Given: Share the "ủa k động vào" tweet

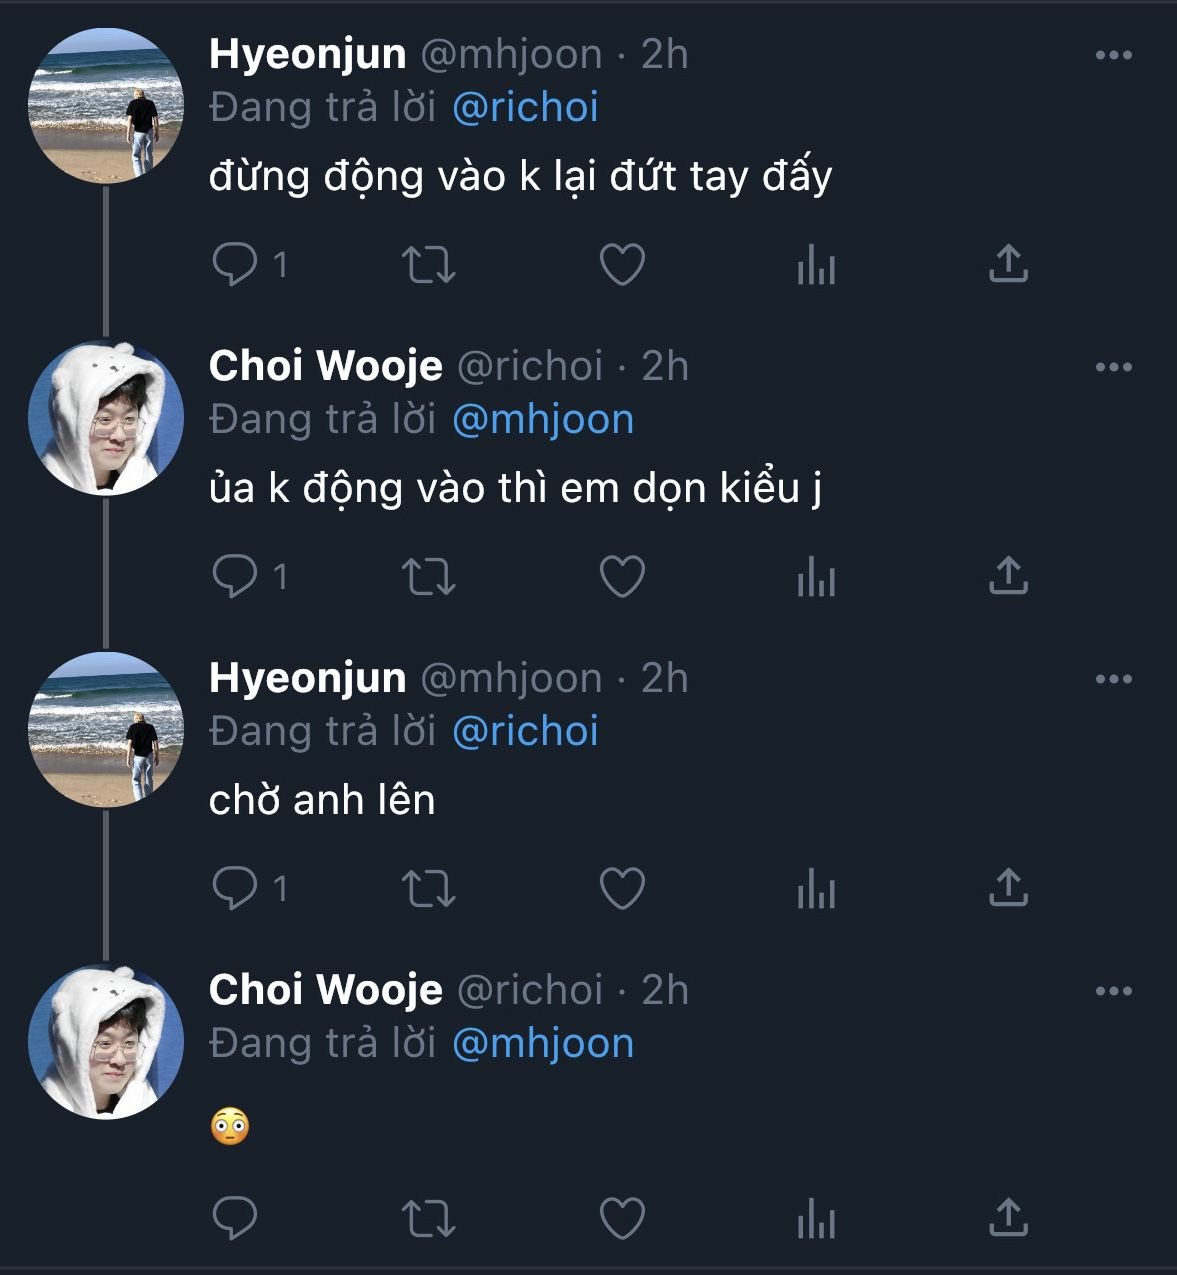Looking at the screenshot, I should (x=1008, y=576).
